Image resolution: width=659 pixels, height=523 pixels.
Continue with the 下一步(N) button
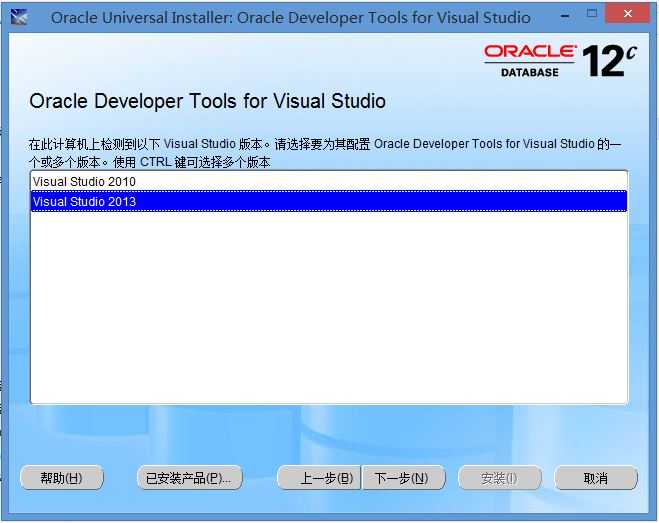tap(403, 478)
